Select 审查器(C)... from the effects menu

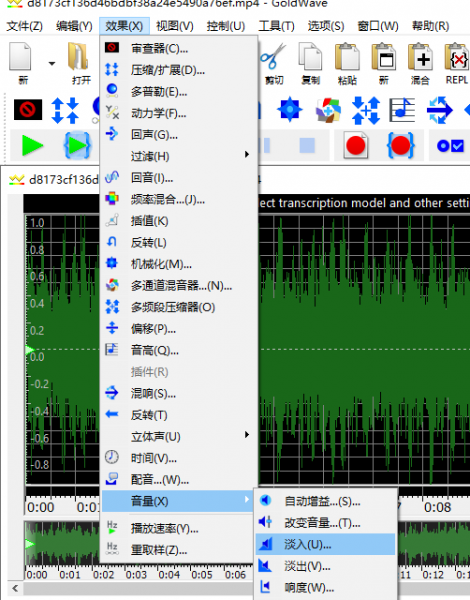[x=179, y=48]
